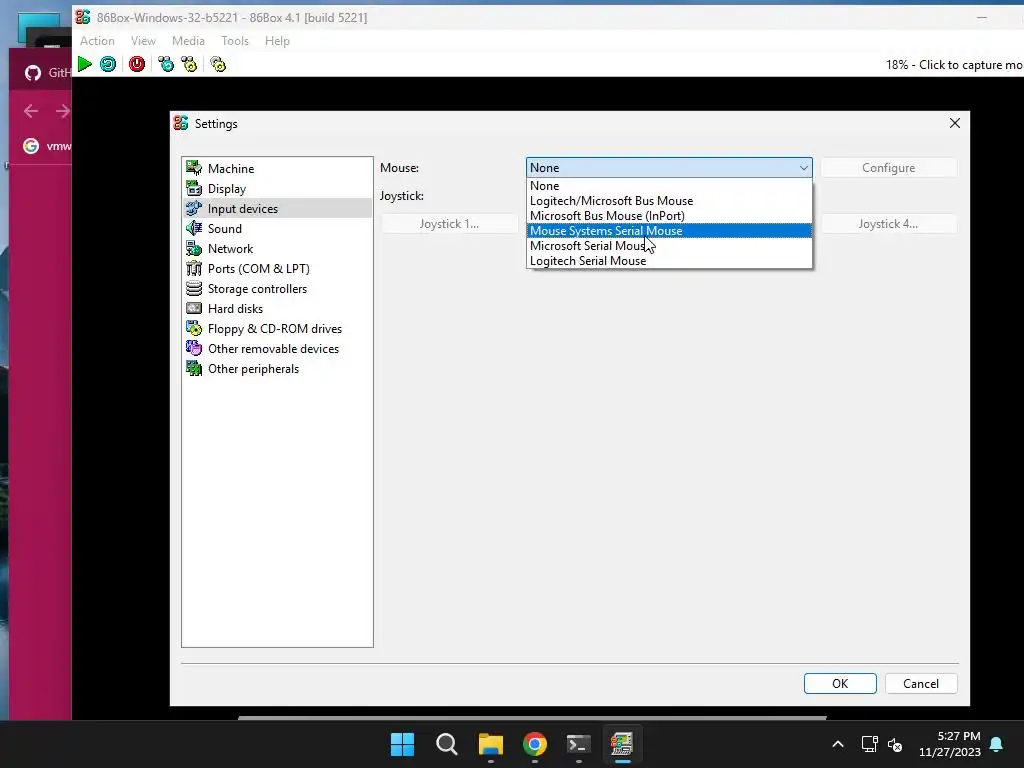
Task: Choose Microsoft Serial Mouse option
Action: 669,246
